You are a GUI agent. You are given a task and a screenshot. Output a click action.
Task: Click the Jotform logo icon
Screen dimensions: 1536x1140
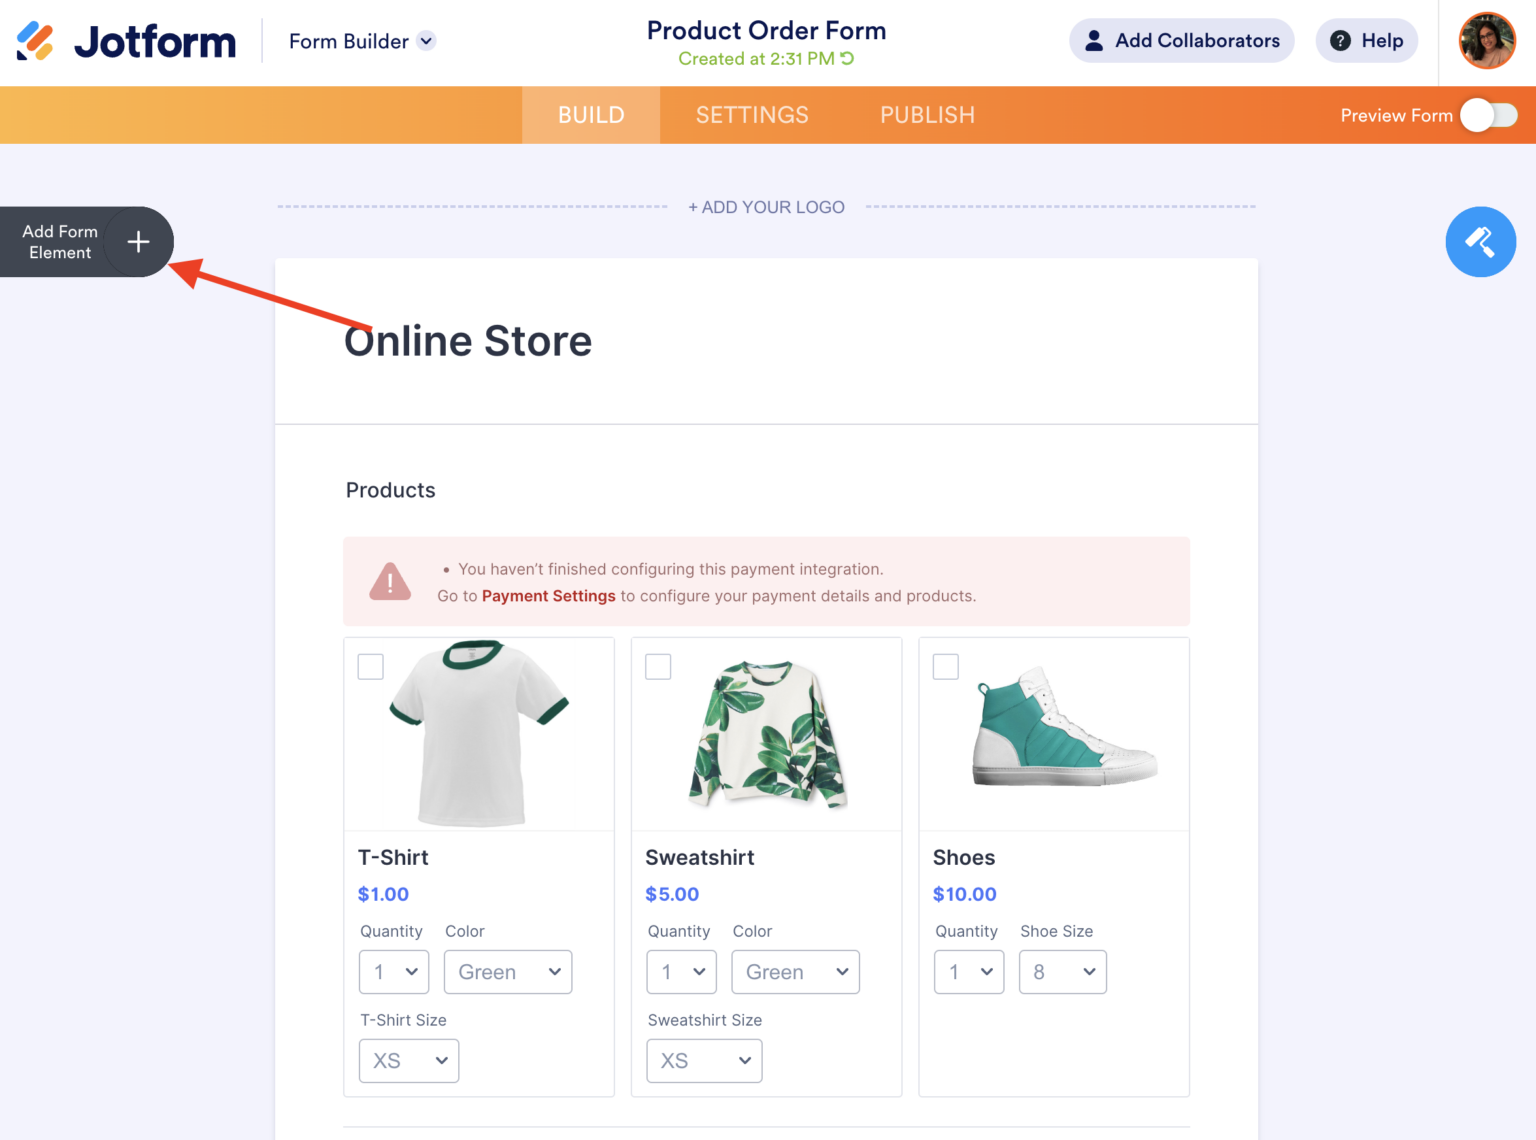tap(37, 40)
